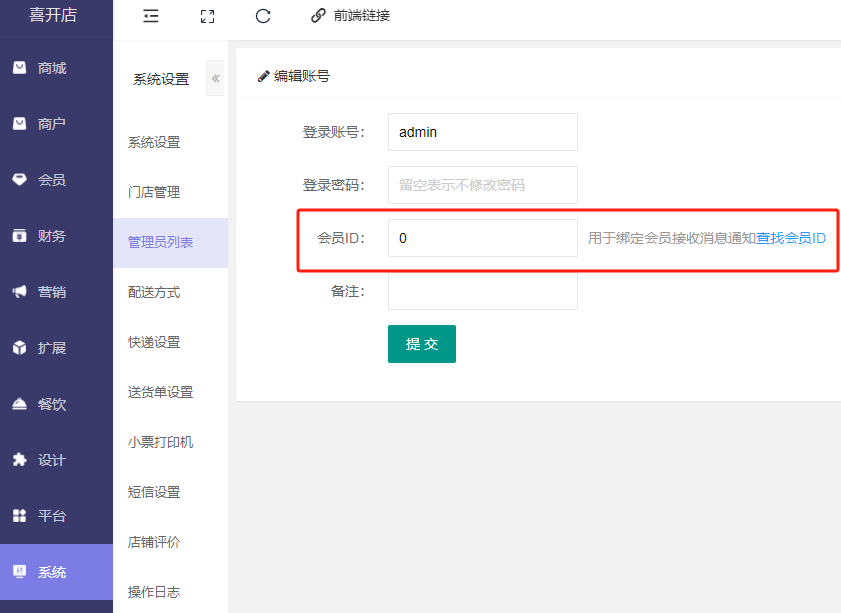Viewport: 841px width, 613px height.
Task: Open the 会员 sidebar section
Action: [x=56, y=180]
